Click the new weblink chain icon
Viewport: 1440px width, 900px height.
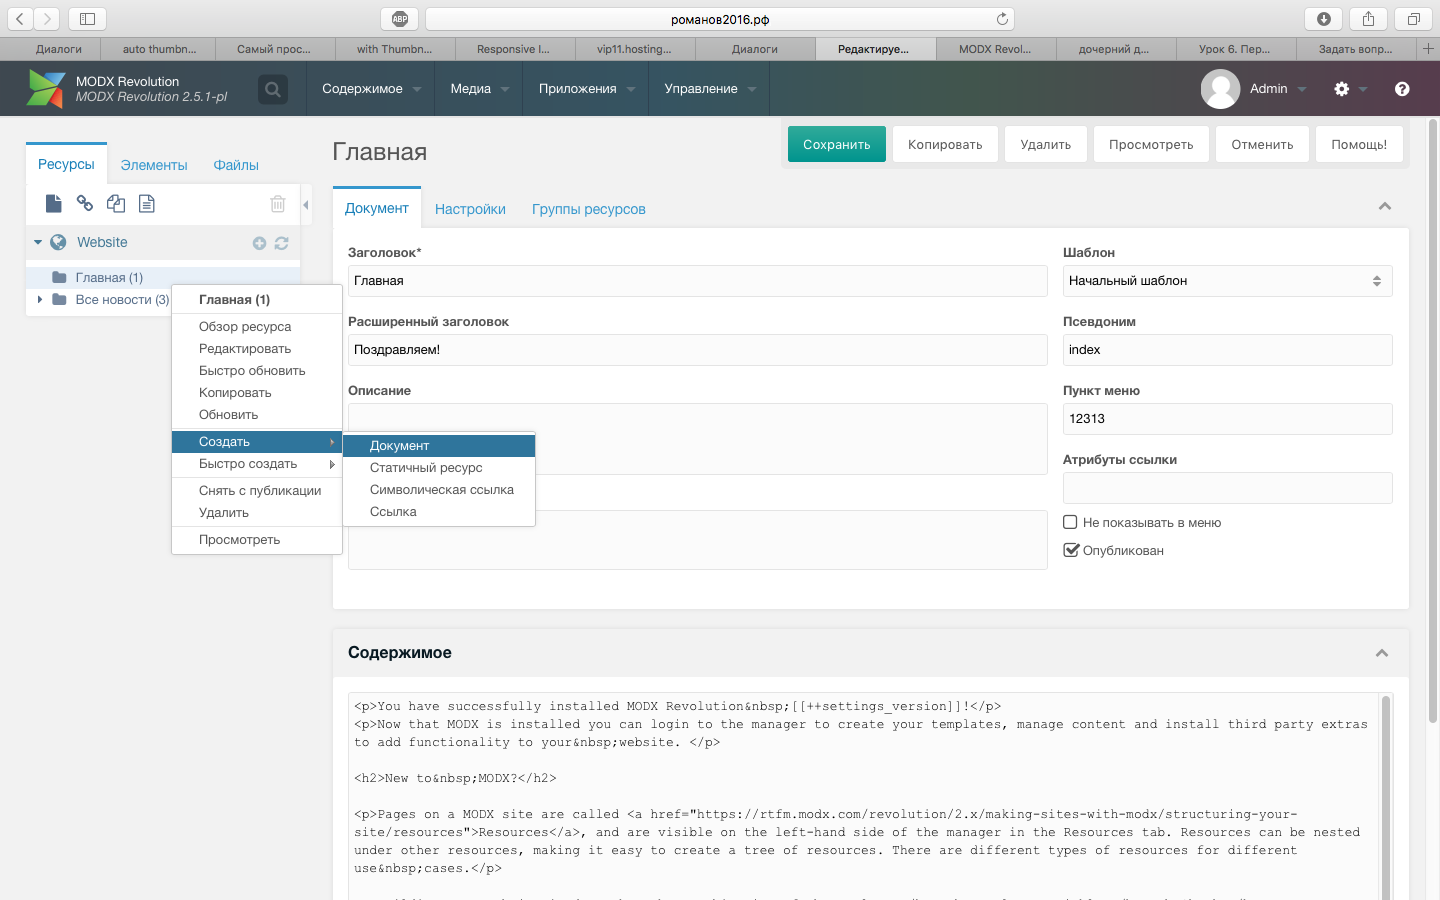[85, 204]
